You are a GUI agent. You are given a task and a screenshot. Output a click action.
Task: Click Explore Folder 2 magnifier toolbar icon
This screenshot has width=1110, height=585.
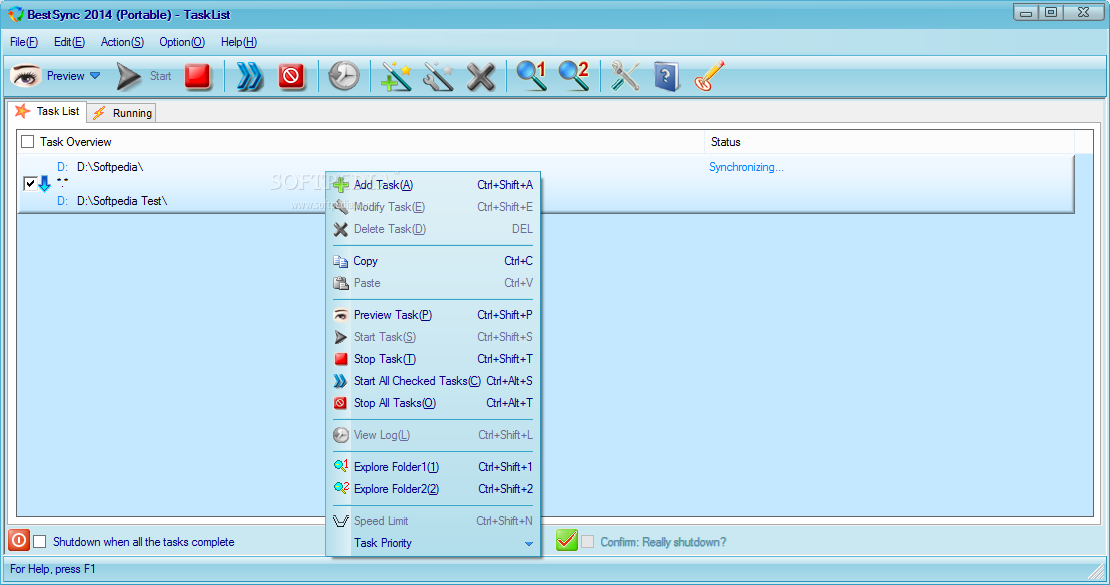tap(573, 76)
